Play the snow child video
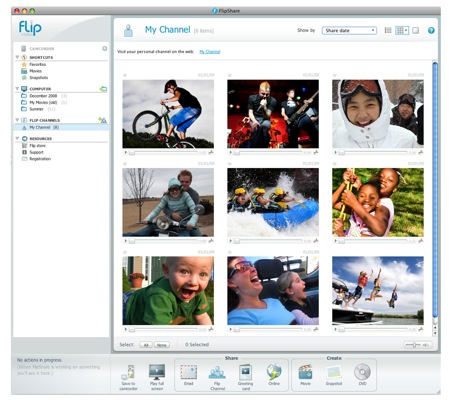 [x=335, y=153]
